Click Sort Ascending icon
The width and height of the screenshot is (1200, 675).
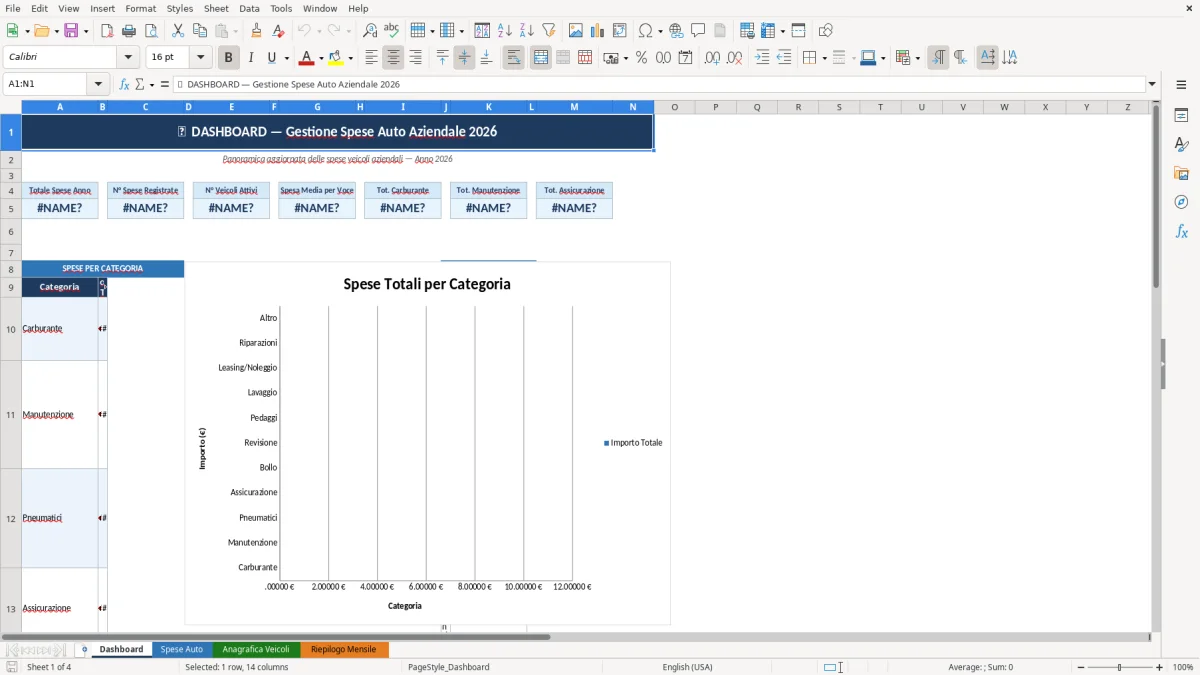(505, 31)
